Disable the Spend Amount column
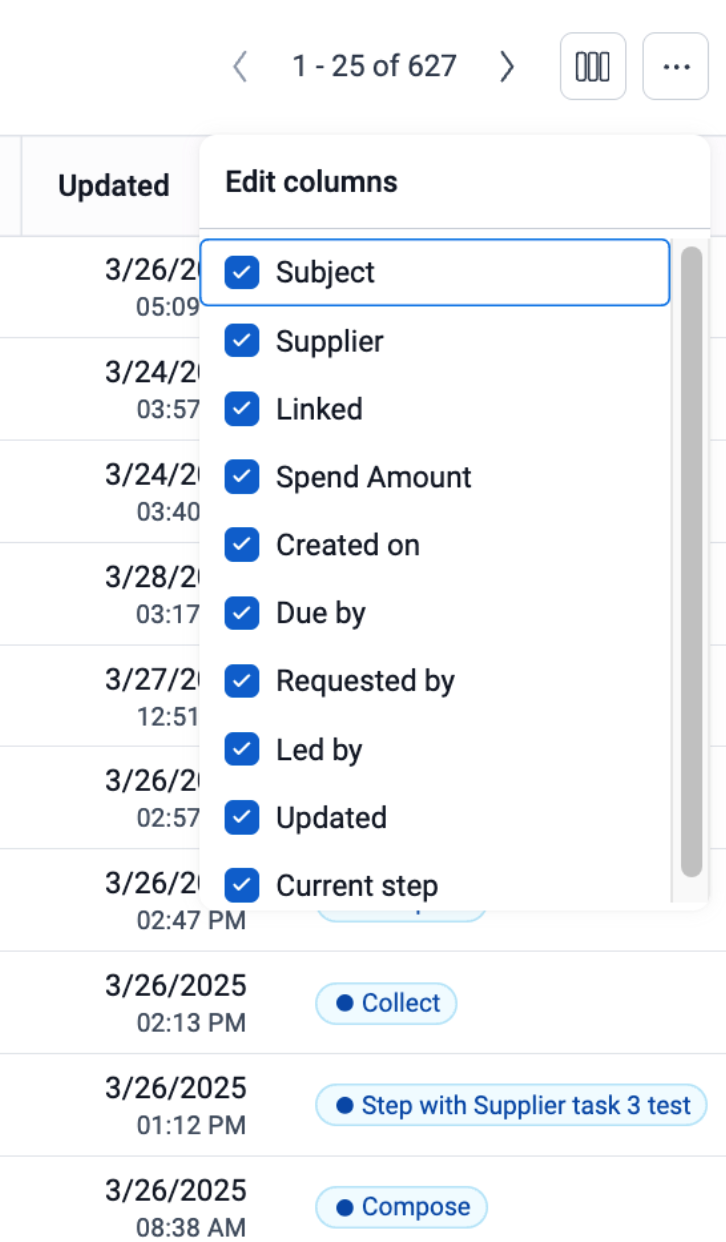Viewport: 726px width, 1242px height. pos(242,477)
